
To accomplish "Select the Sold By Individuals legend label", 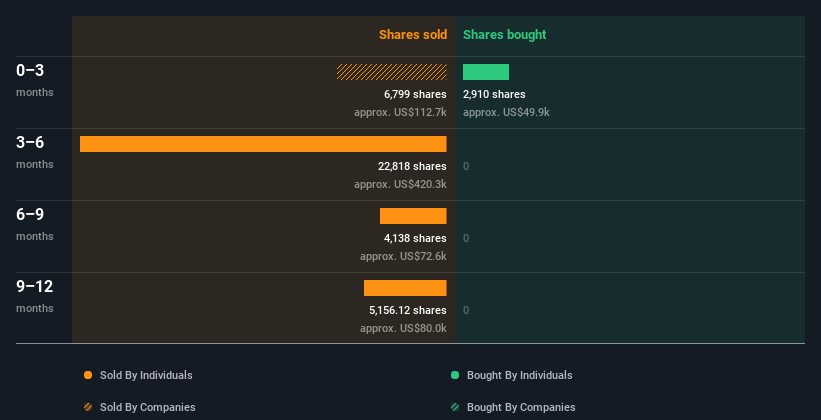I will pos(146,375).
